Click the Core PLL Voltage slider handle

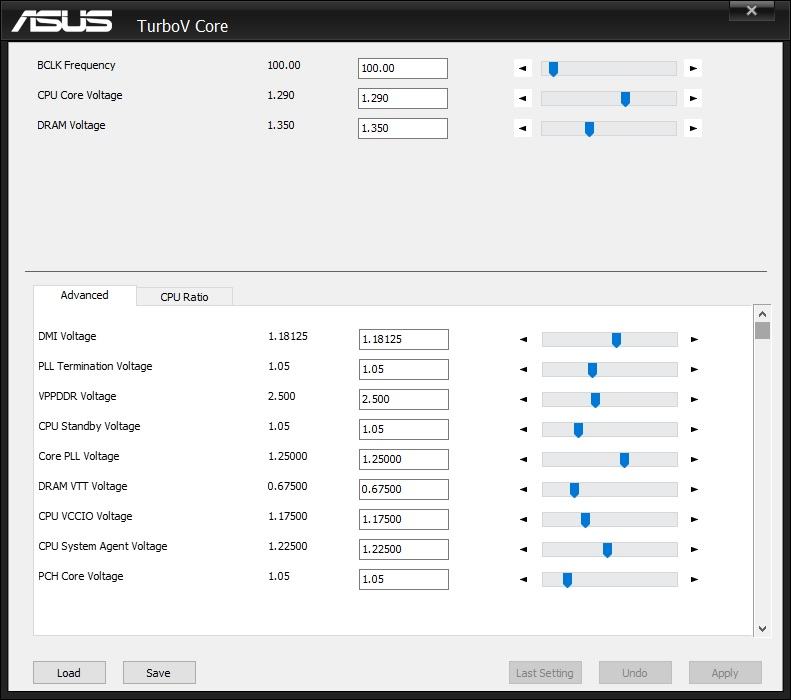[x=625, y=460]
